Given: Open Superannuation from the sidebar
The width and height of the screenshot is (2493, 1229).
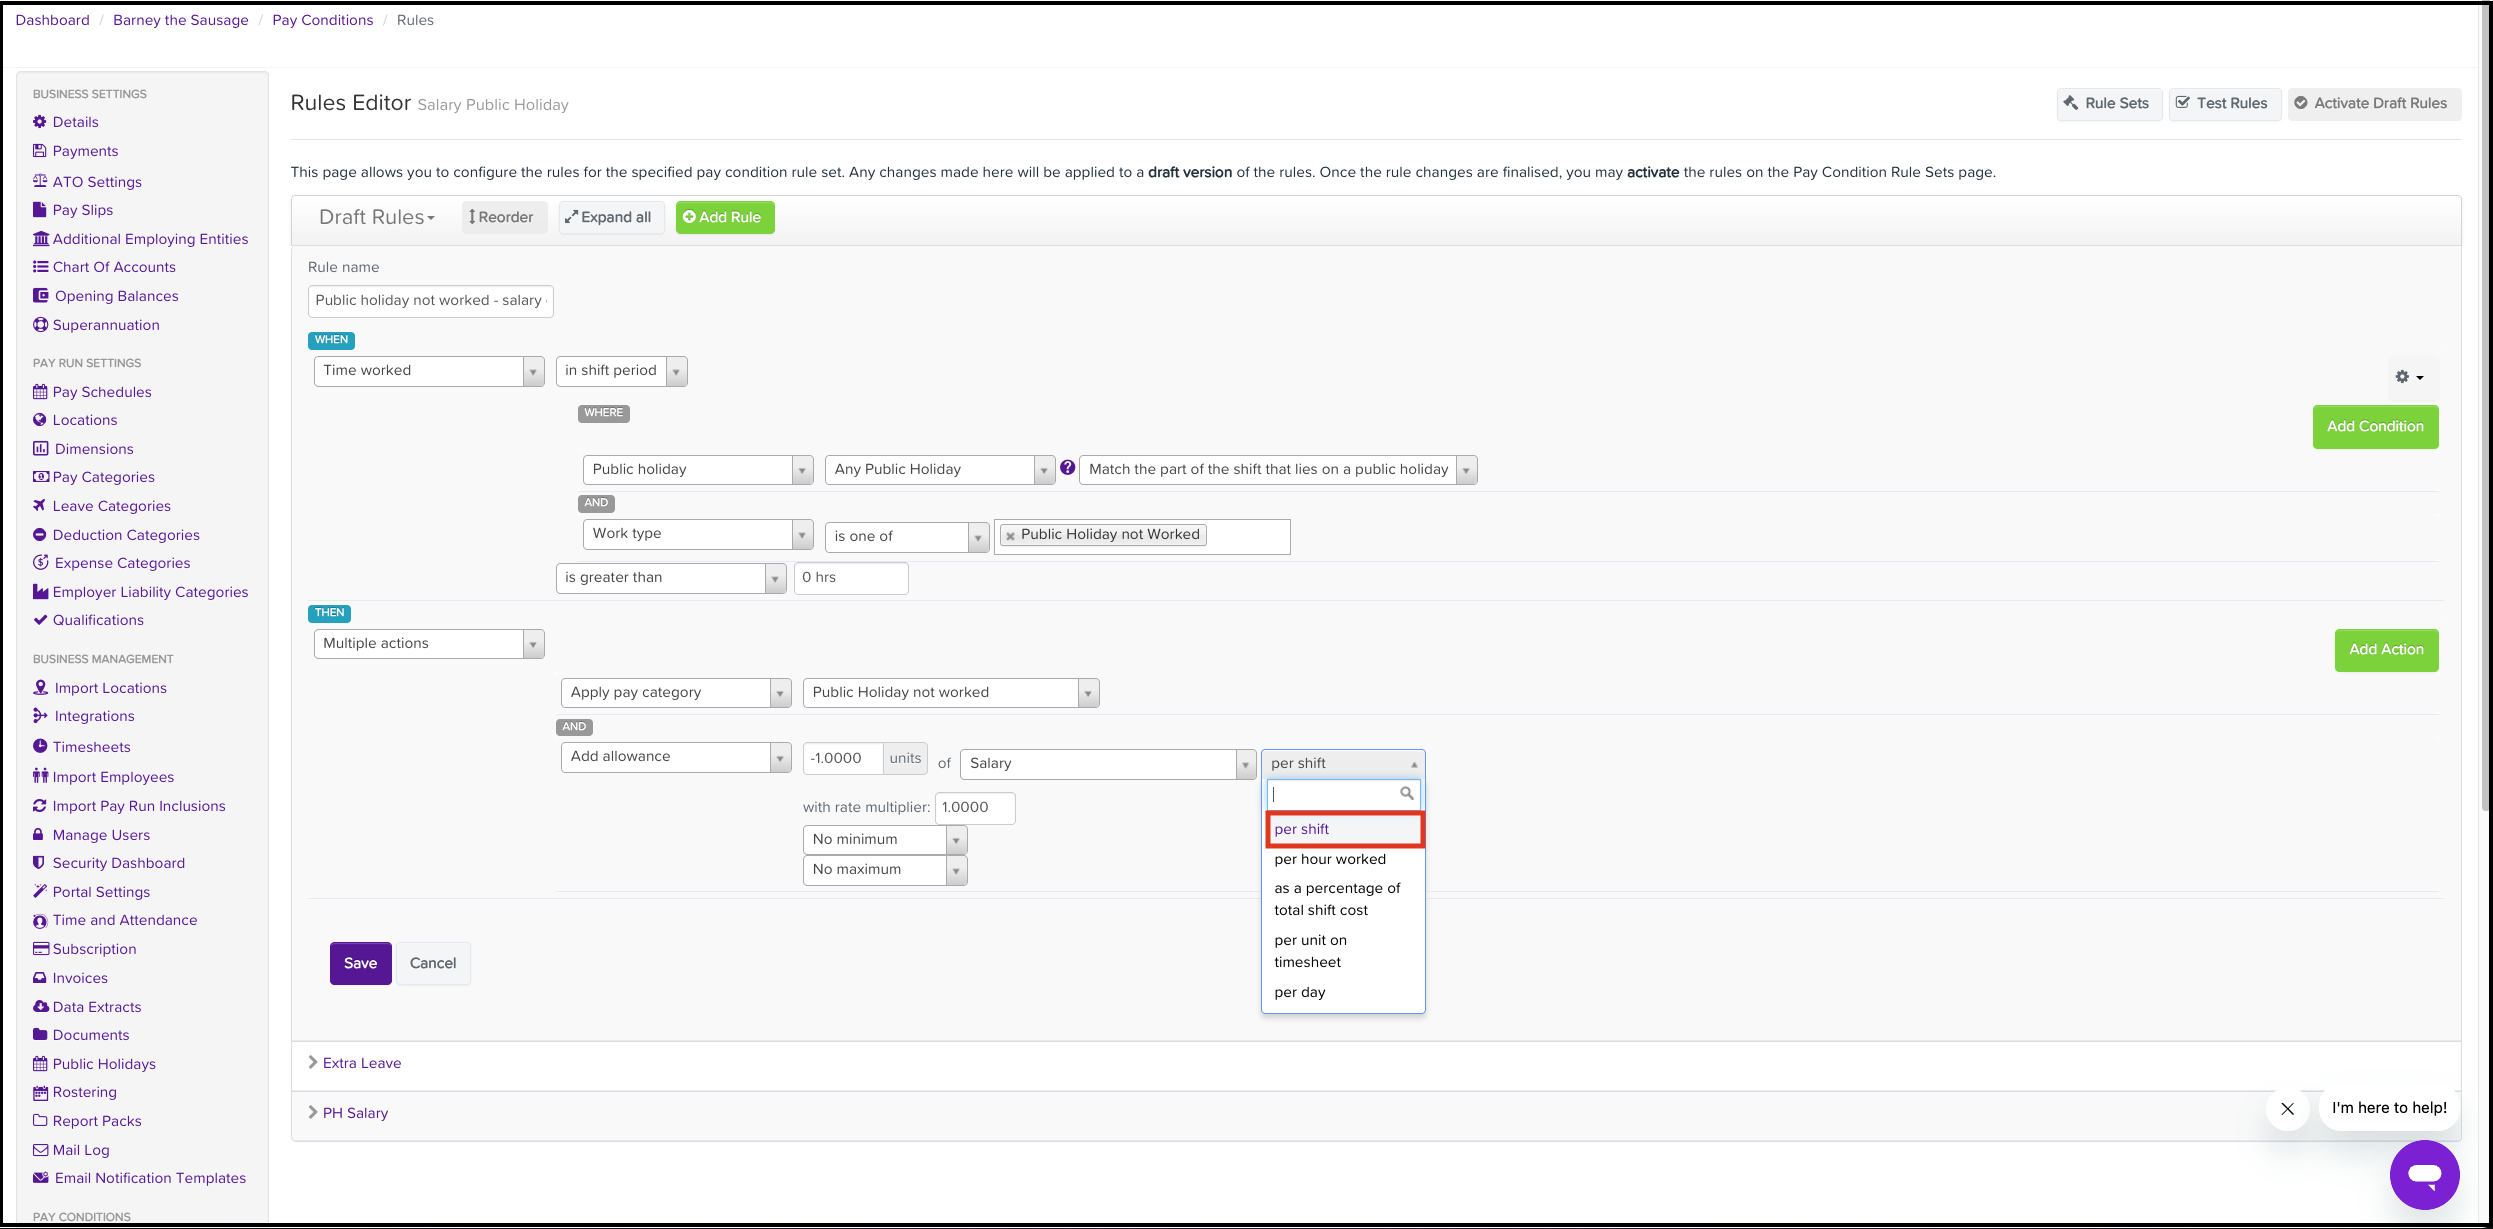Looking at the screenshot, I should click(105, 325).
